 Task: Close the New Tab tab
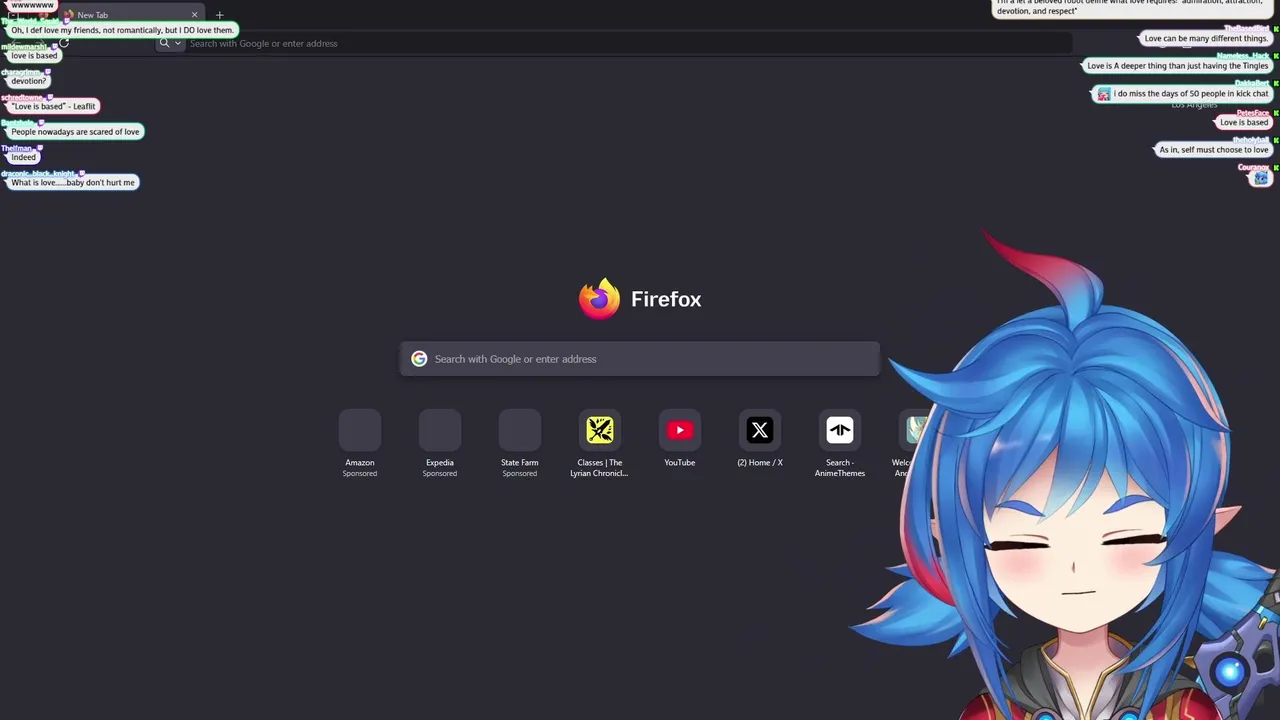[194, 15]
